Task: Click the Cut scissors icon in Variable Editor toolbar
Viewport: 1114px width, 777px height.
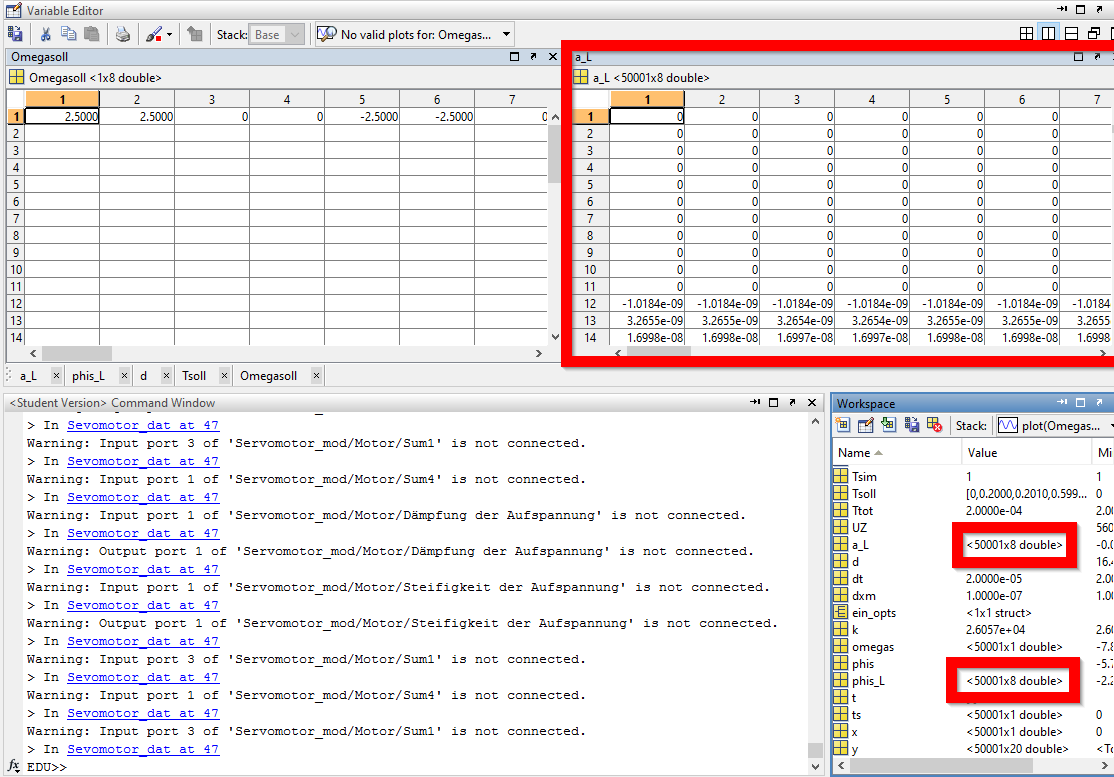Action: point(46,34)
